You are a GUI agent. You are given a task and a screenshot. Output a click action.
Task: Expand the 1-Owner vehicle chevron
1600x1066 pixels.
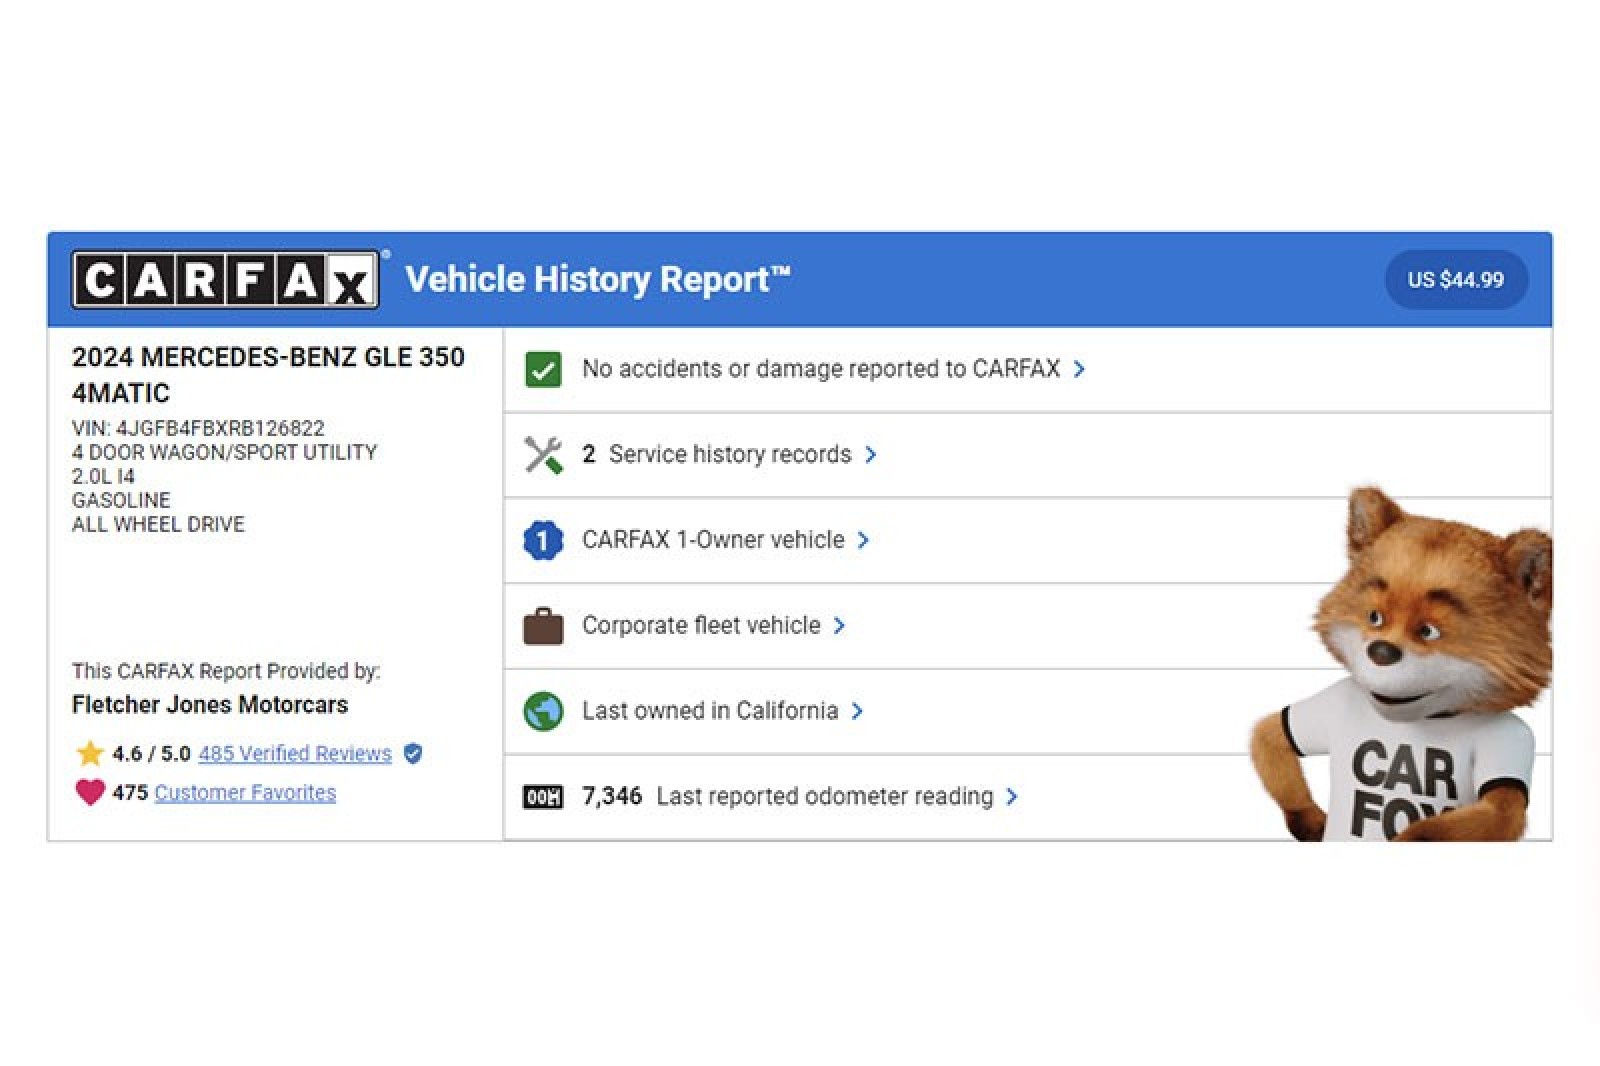863,540
